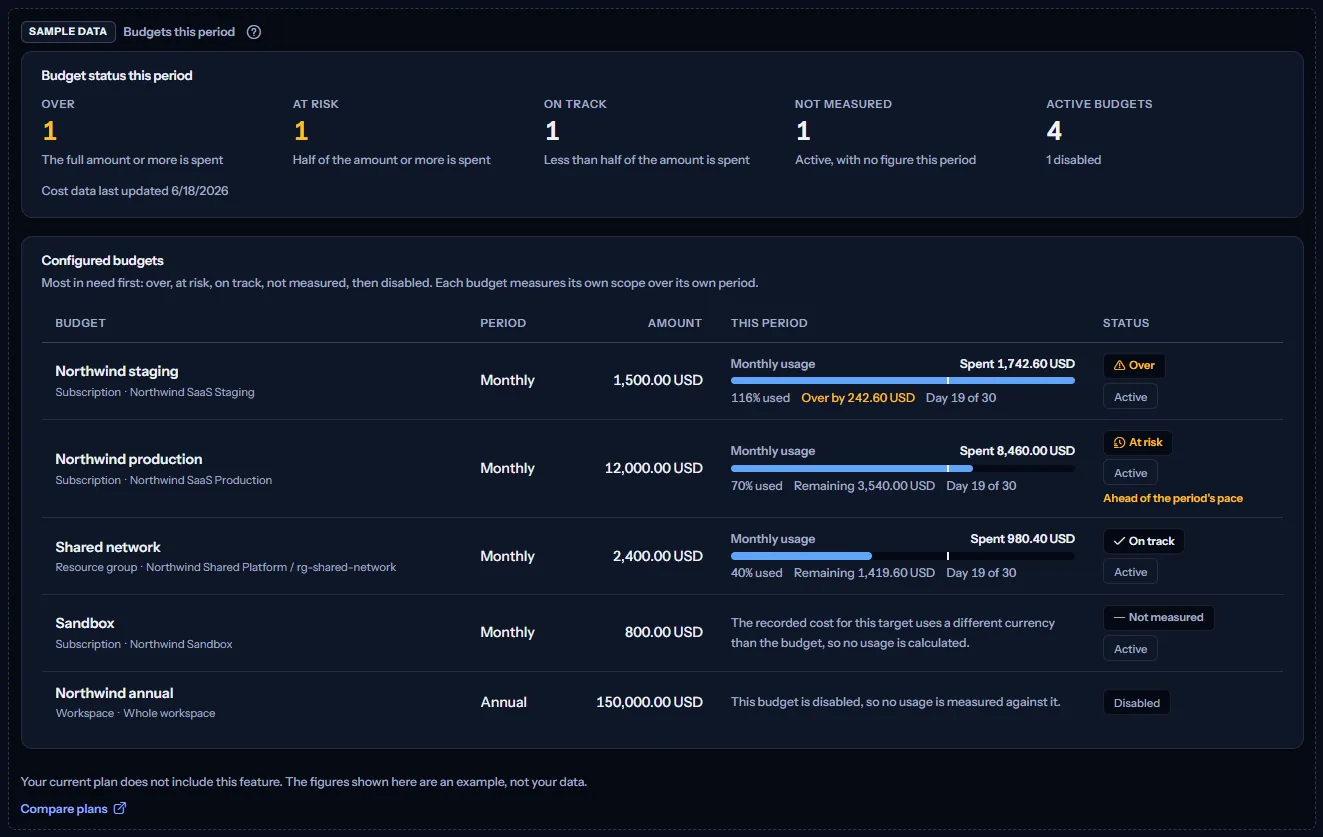Click the On track checkmark icon

[1119, 541]
